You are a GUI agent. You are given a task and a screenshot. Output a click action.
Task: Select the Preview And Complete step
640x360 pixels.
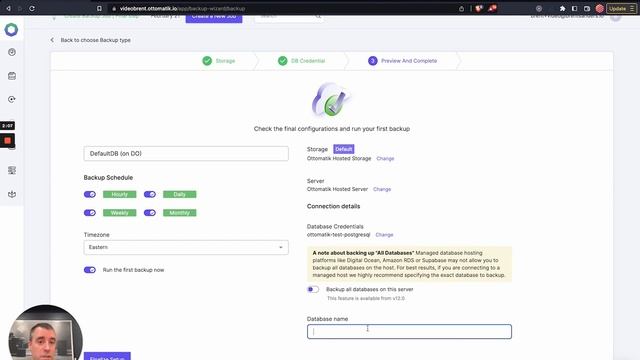(402, 61)
